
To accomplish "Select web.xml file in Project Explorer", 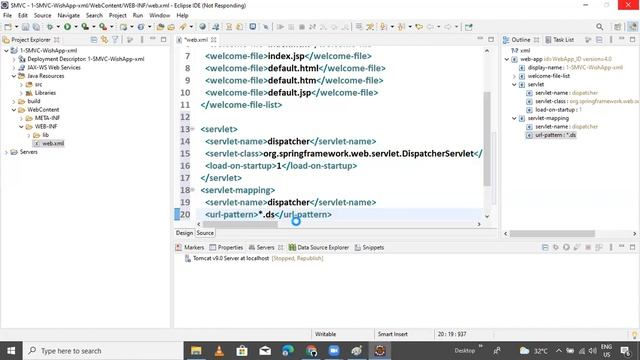I will click(x=53, y=143).
